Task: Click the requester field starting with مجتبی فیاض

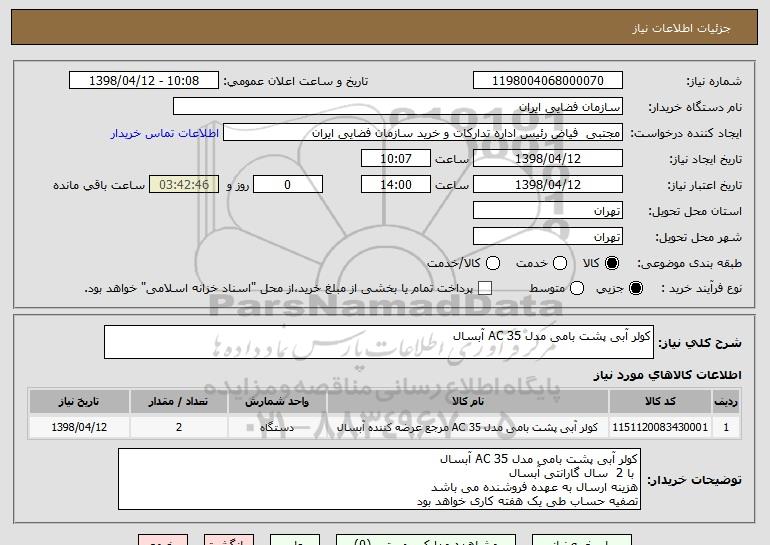Action: [423, 133]
